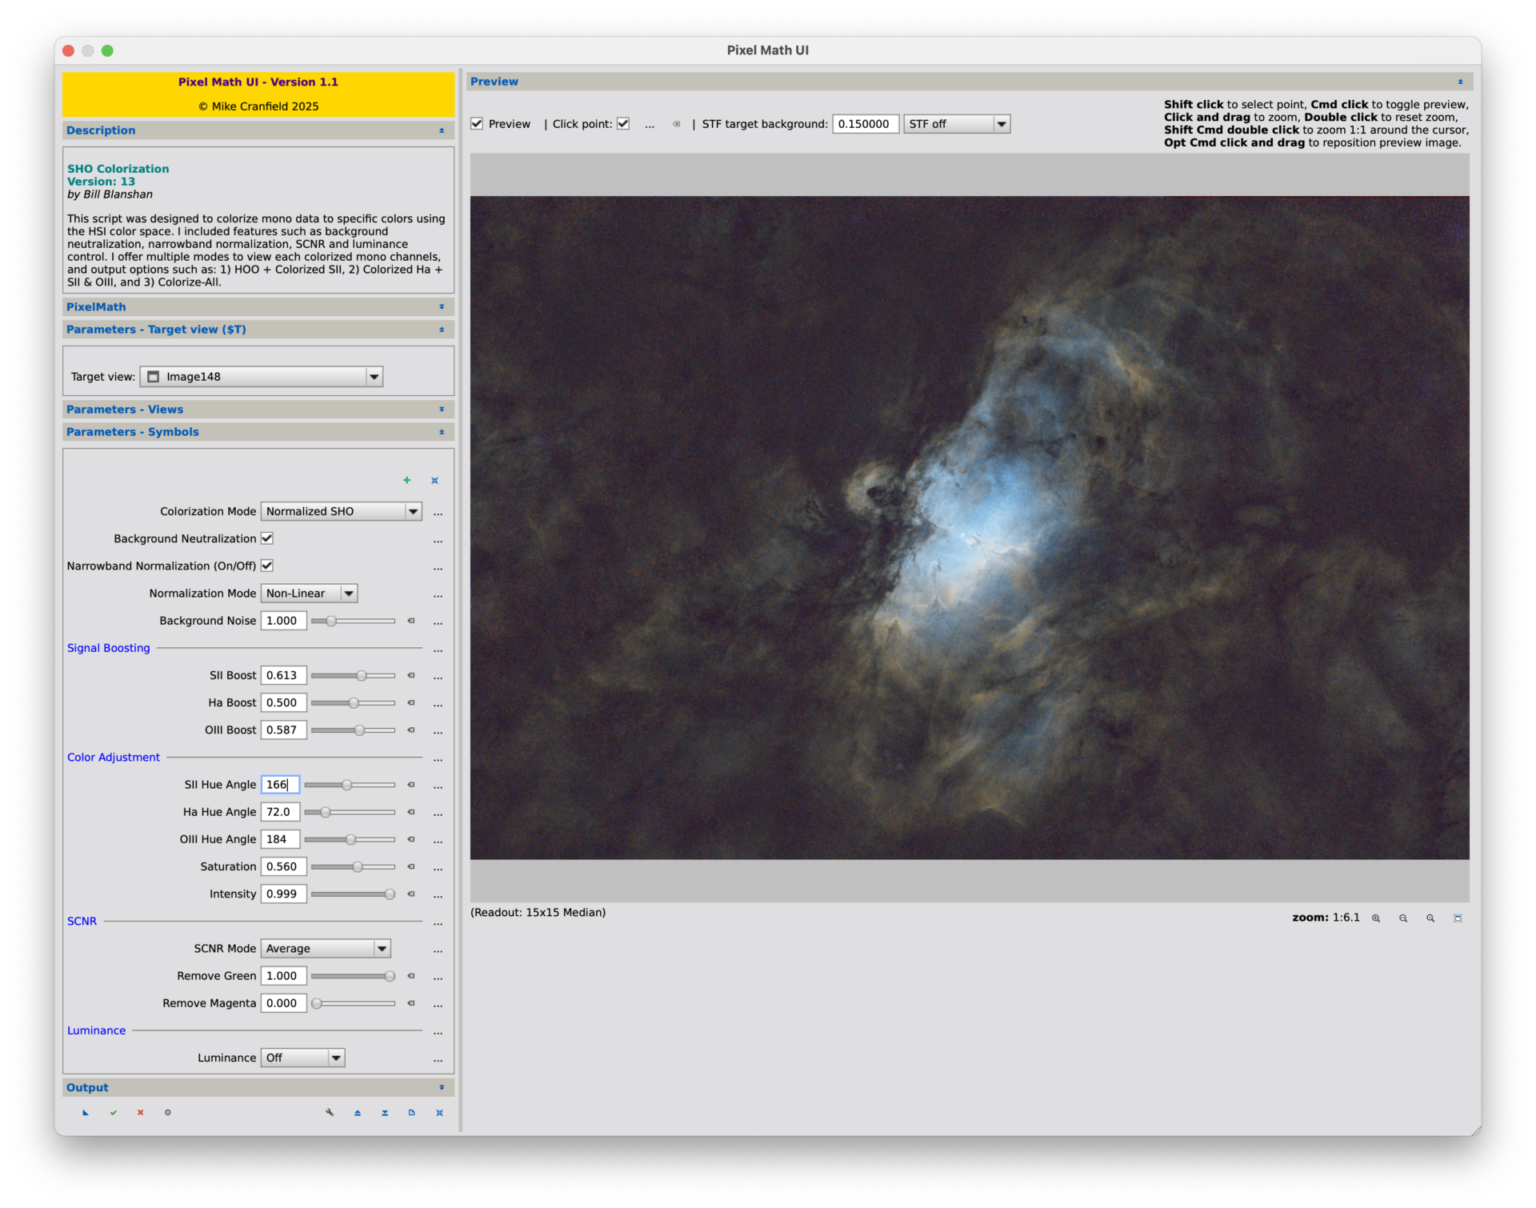Collapse the Description section
This screenshot has width=1536, height=1208.
coord(441,130)
